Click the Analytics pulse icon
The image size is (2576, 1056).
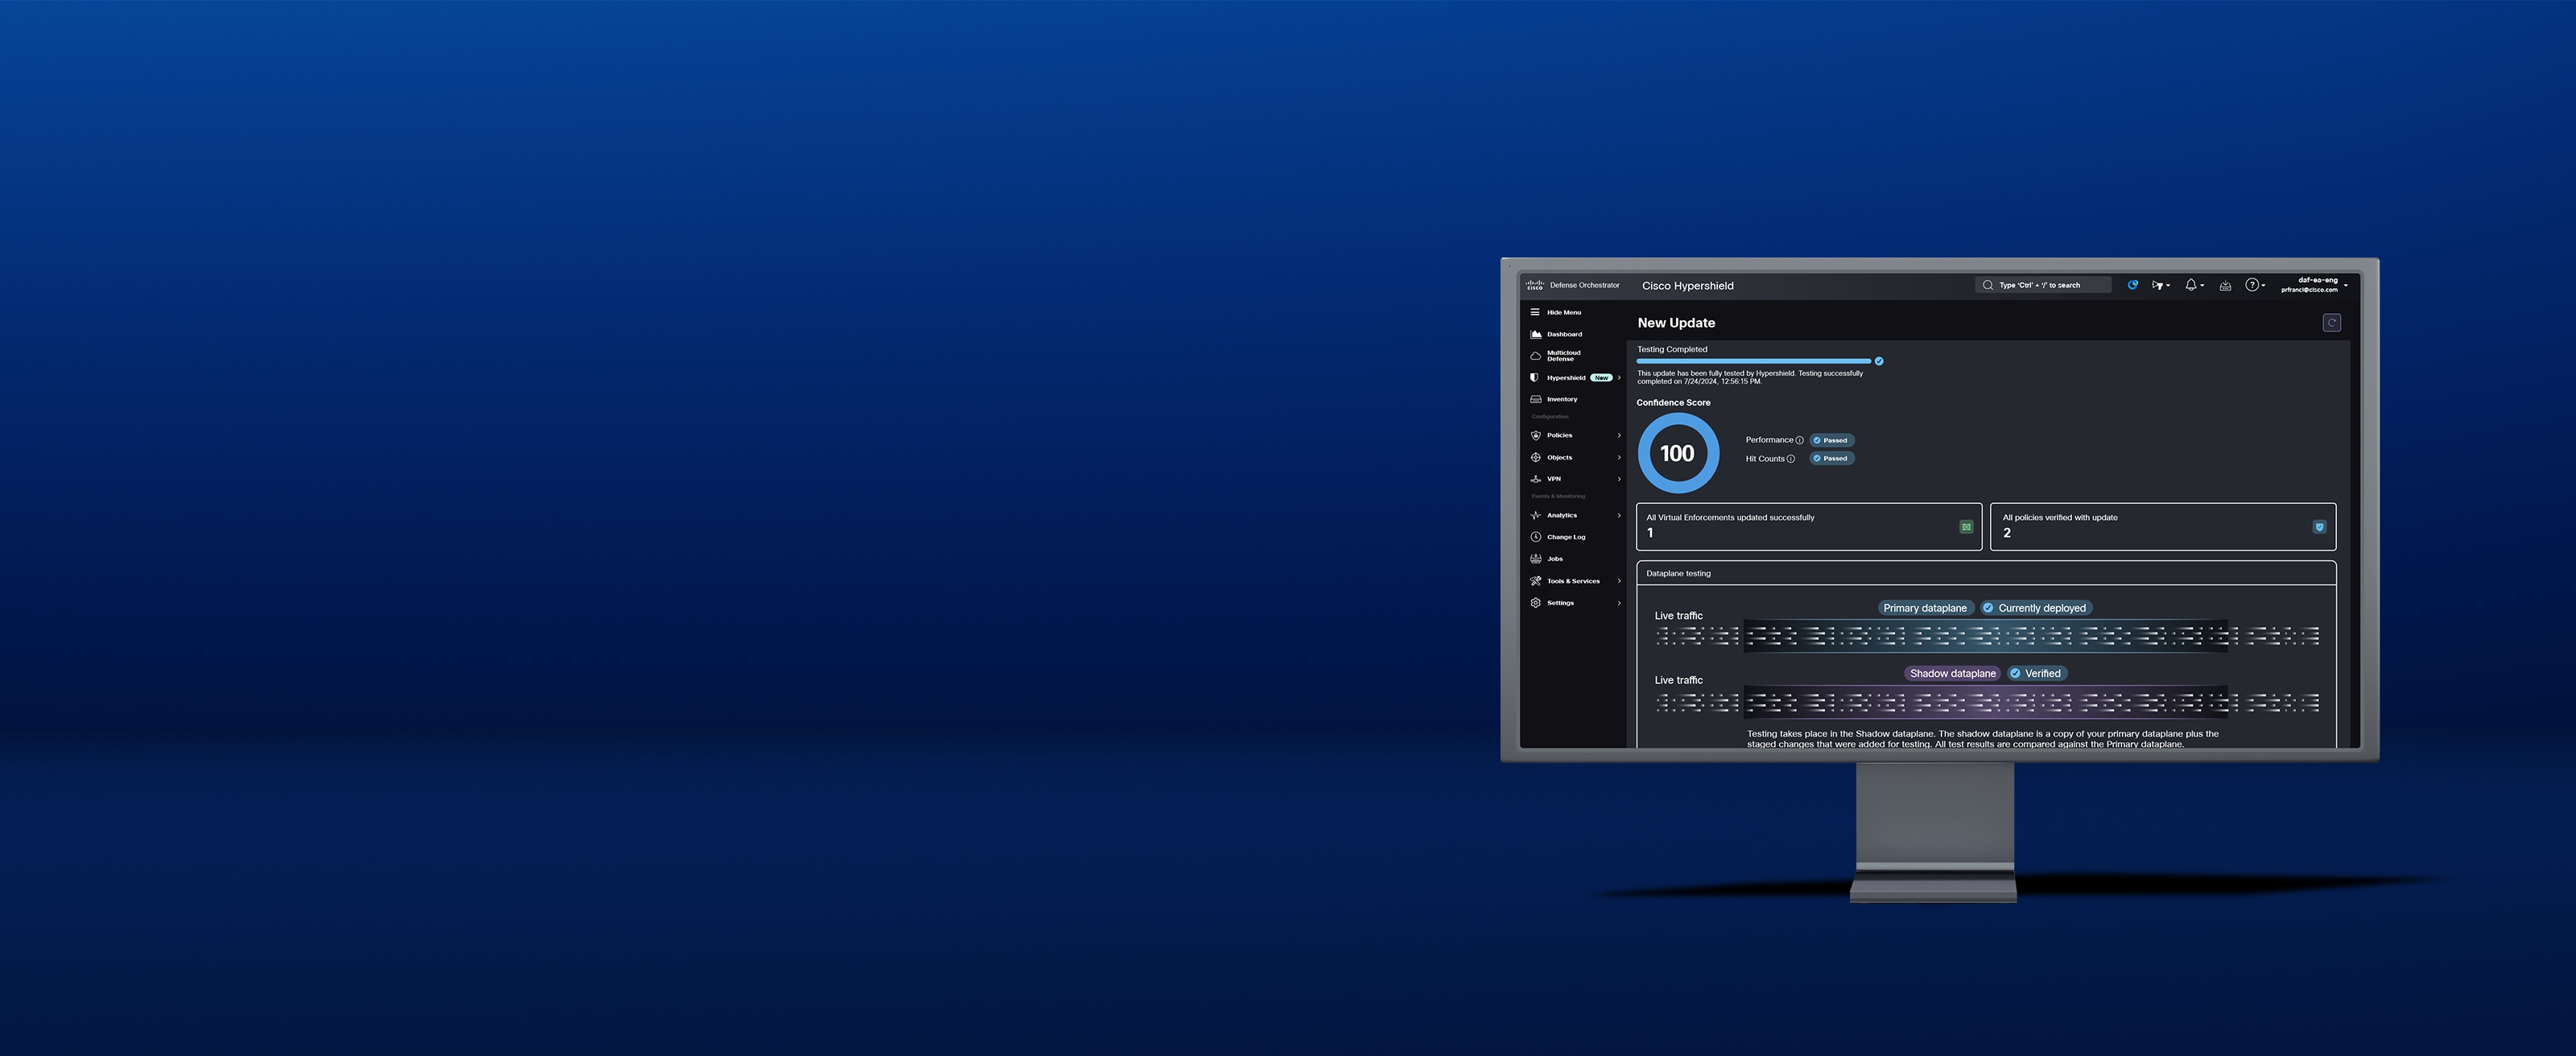1536,515
